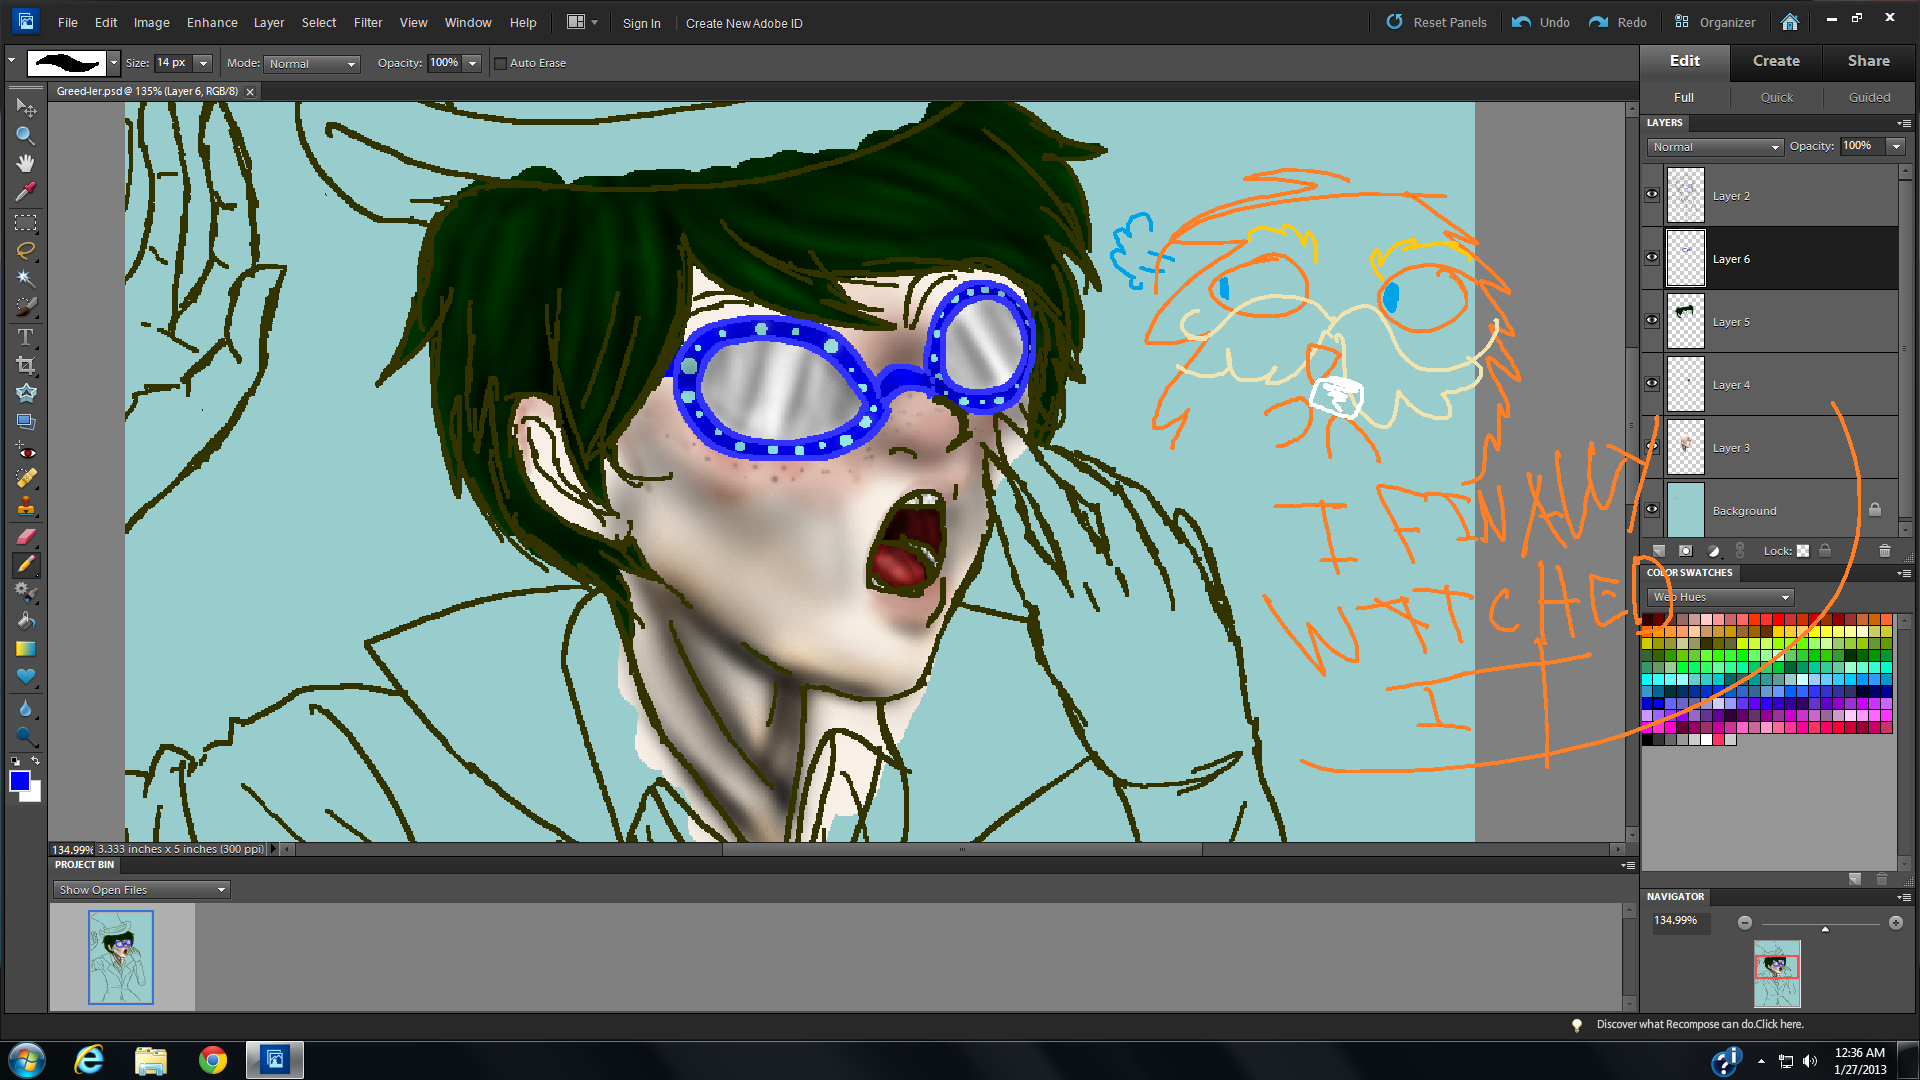Image resolution: width=1920 pixels, height=1080 pixels.
Task: Select the Pencil tool
Action: coord(26,565)
